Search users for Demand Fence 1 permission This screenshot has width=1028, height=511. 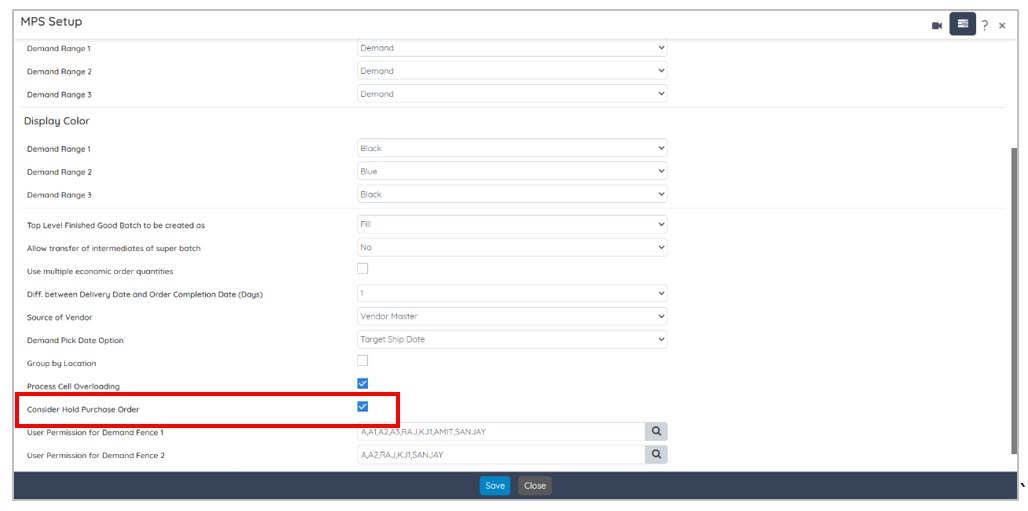[x=656, y=431]
